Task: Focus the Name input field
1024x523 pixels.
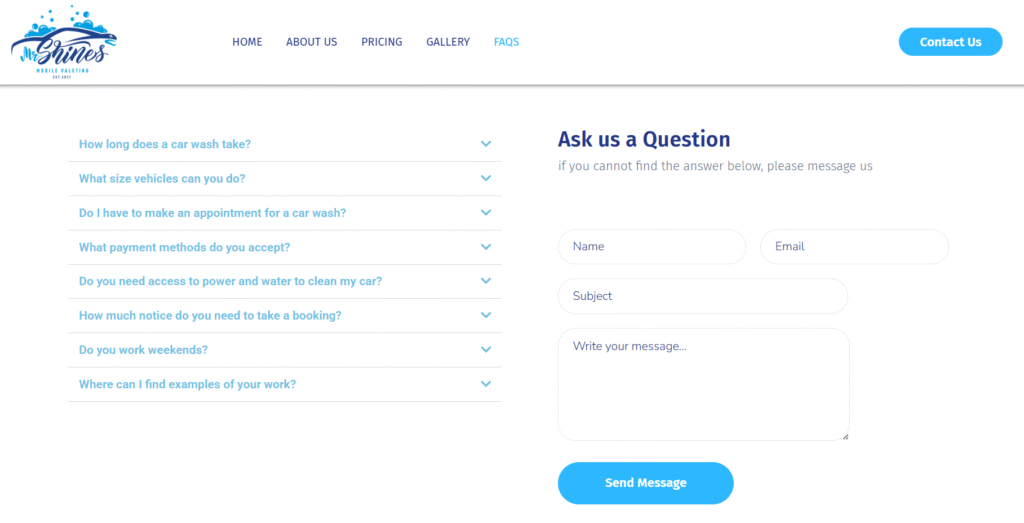Action: tap(651, 247)
